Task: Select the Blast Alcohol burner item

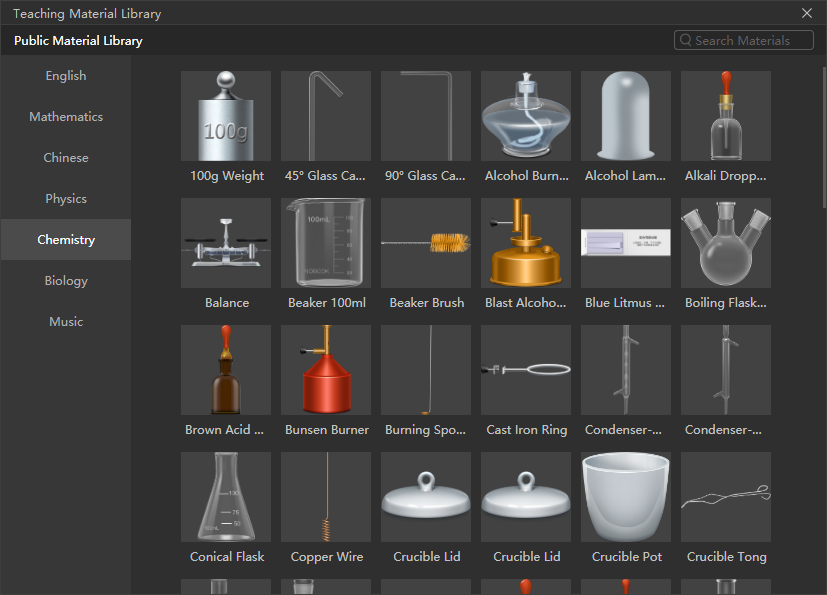Action: click(526, 243)
